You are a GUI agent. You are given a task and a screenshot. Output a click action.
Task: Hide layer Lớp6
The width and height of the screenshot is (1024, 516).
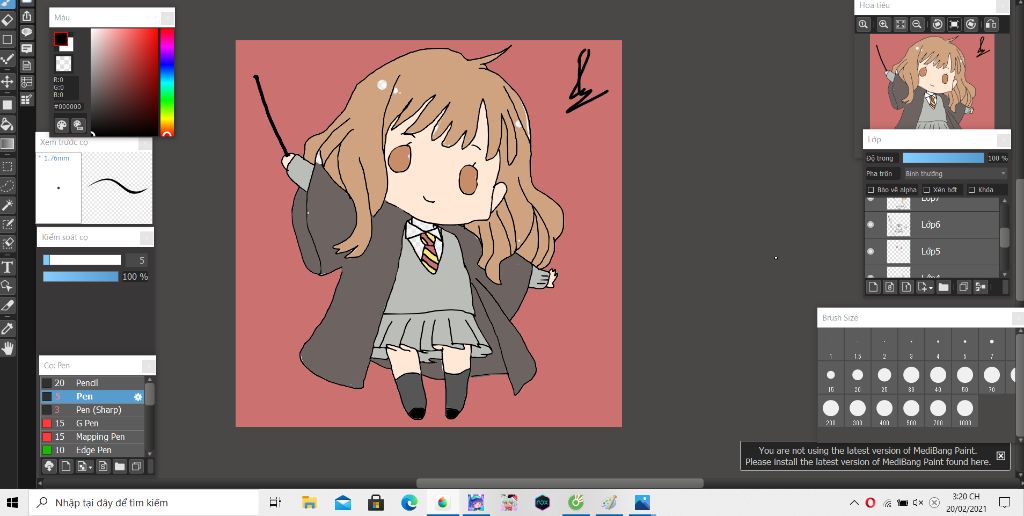click(871, 225)
